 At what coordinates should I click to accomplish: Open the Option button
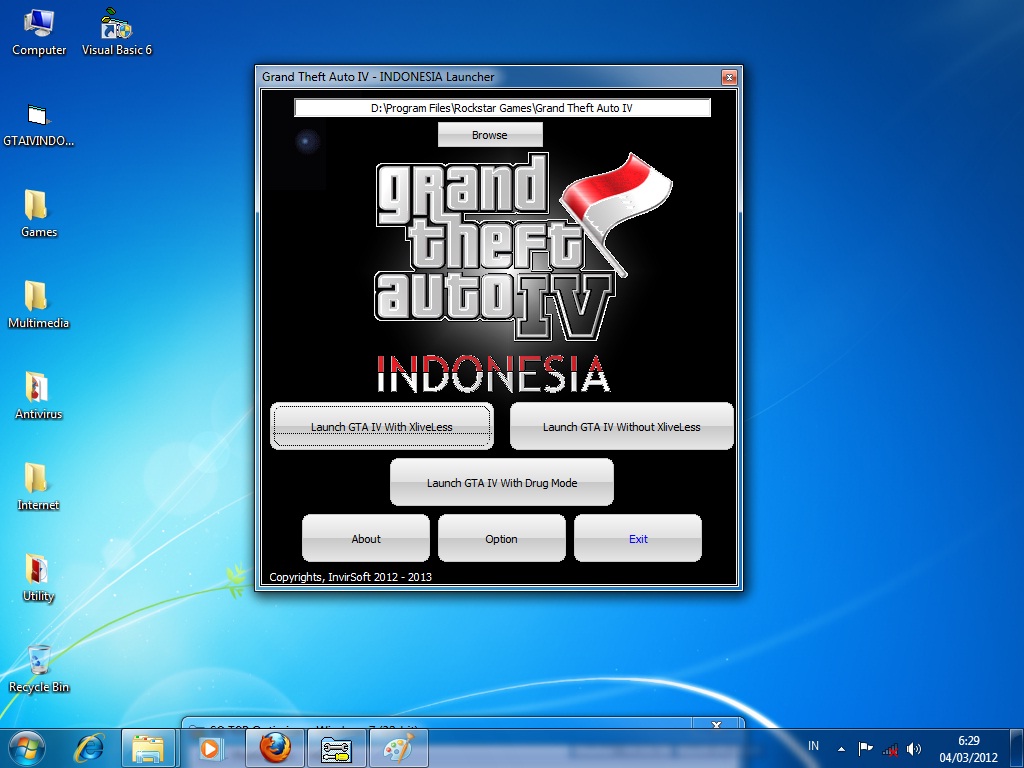coord(502,539)
